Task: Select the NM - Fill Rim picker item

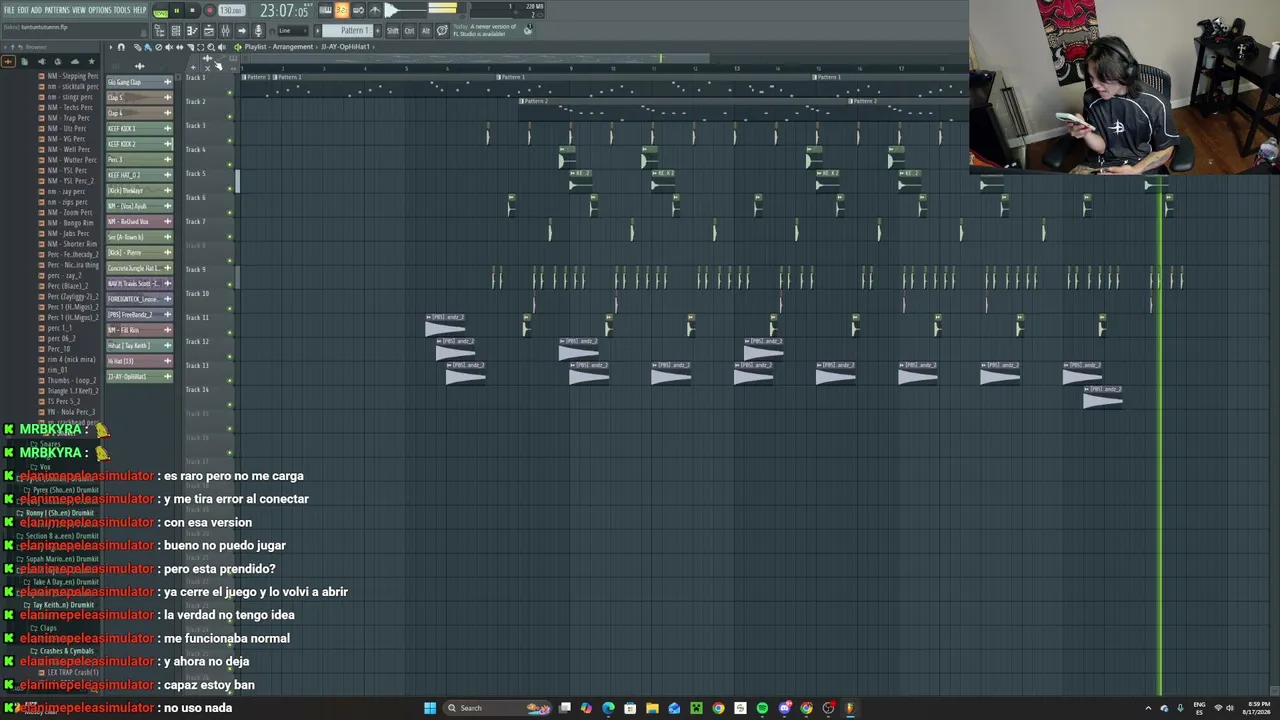Action: [139, 330]
